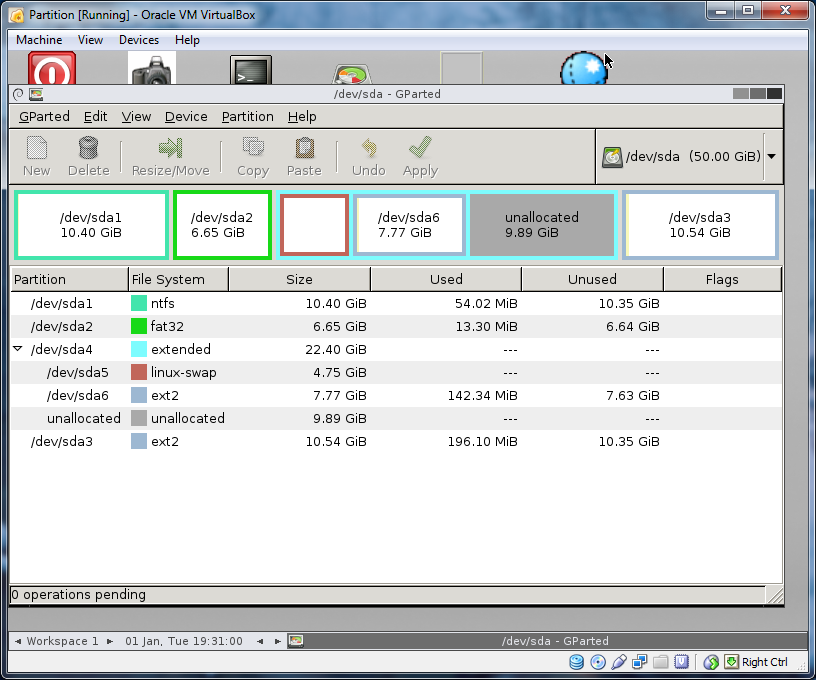Click the left arrow beside the taskbar
816x680 pixels.
[x=260, y=641]
